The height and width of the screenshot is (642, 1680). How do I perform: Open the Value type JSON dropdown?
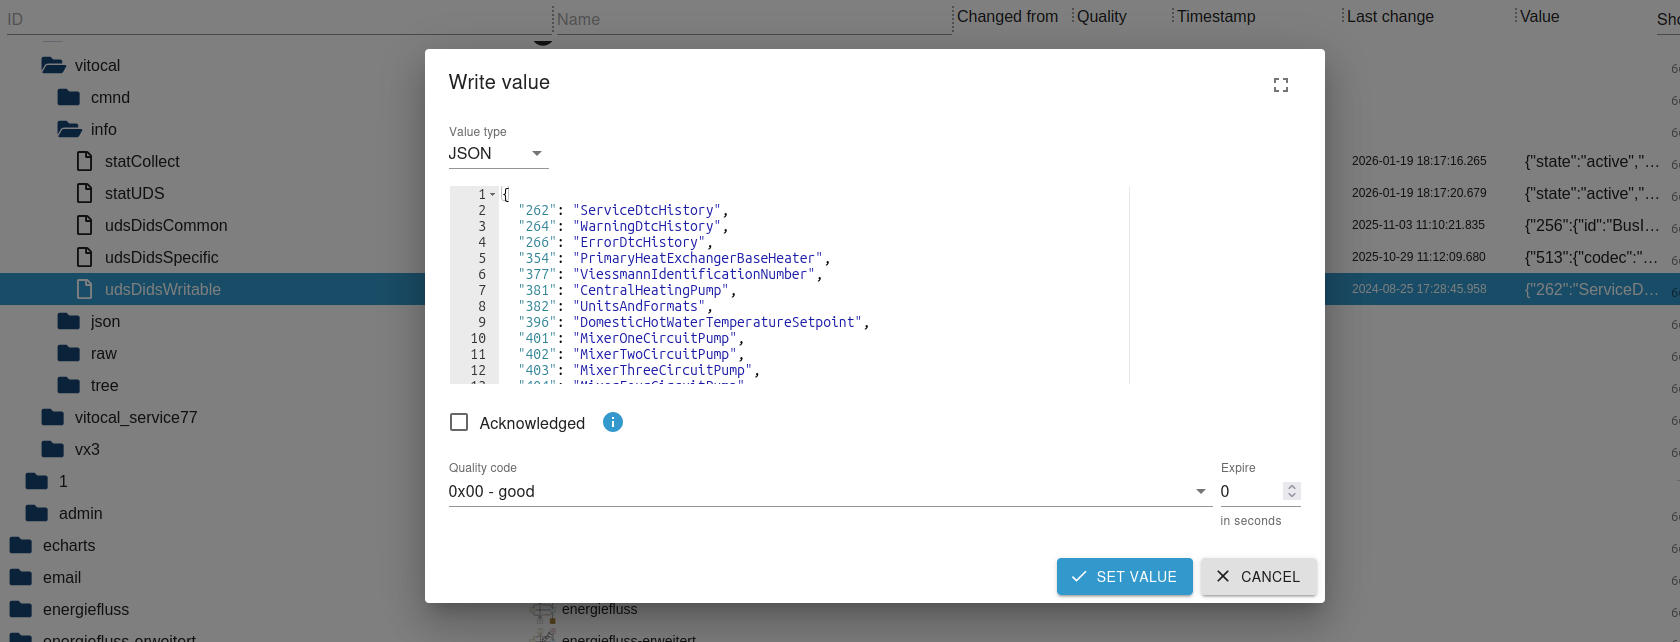(x=498, y=153)
